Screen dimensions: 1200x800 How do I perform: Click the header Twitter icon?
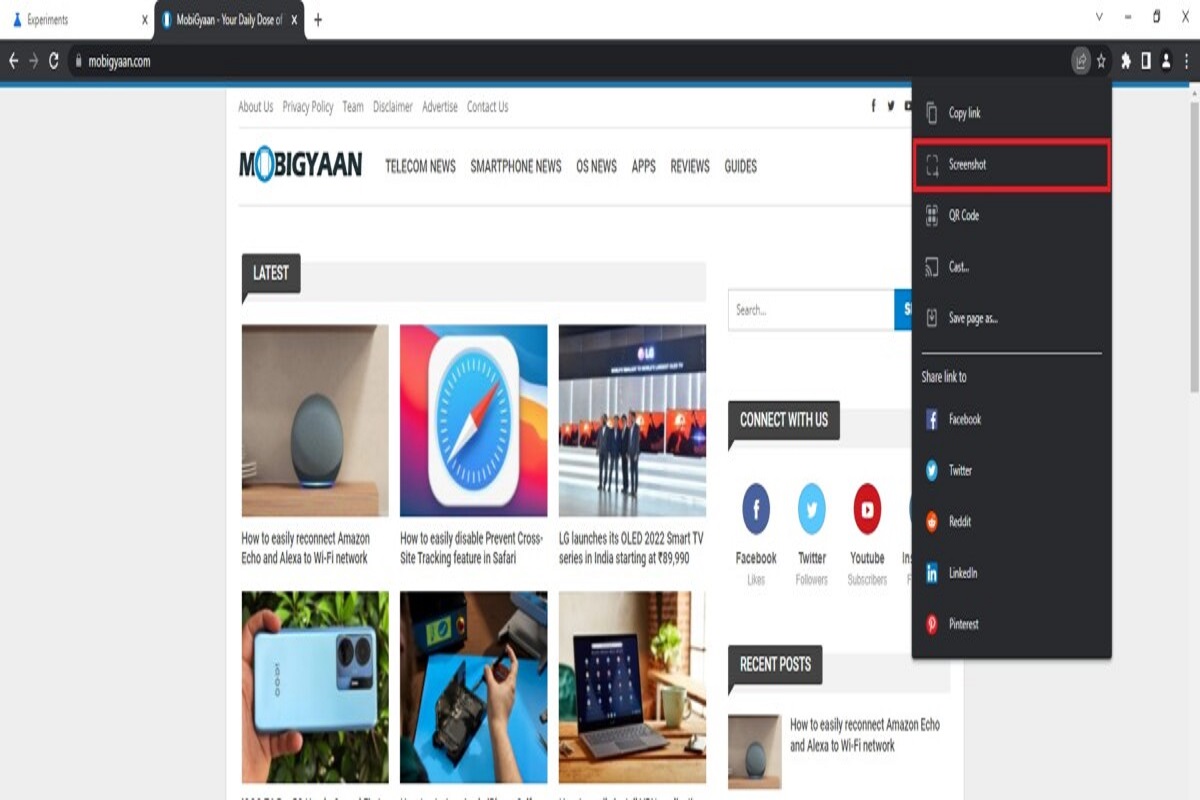tap(891, 106)
